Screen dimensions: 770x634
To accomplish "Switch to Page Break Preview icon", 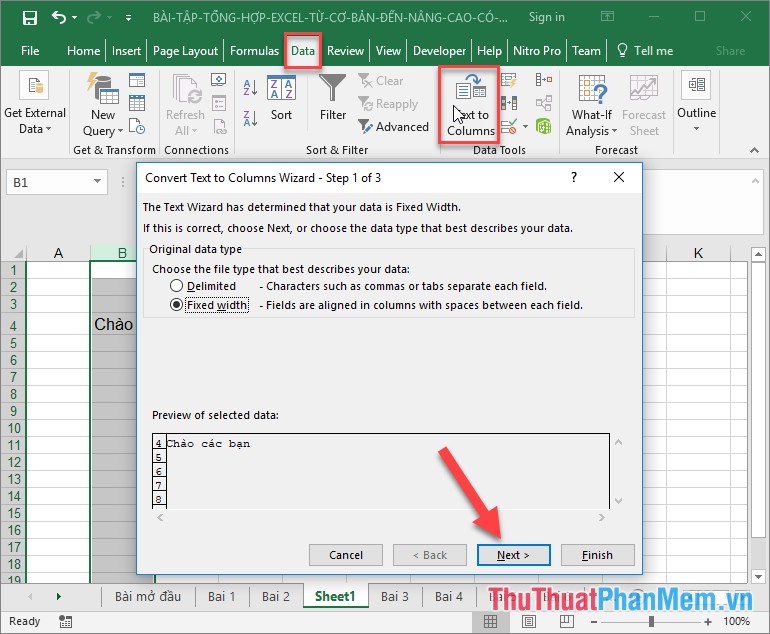I will click(x=567, y=622).
